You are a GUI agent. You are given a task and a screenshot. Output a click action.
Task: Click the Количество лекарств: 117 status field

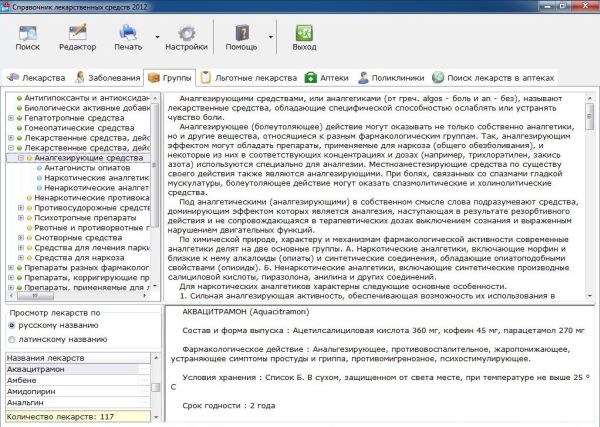click(78, 417)
